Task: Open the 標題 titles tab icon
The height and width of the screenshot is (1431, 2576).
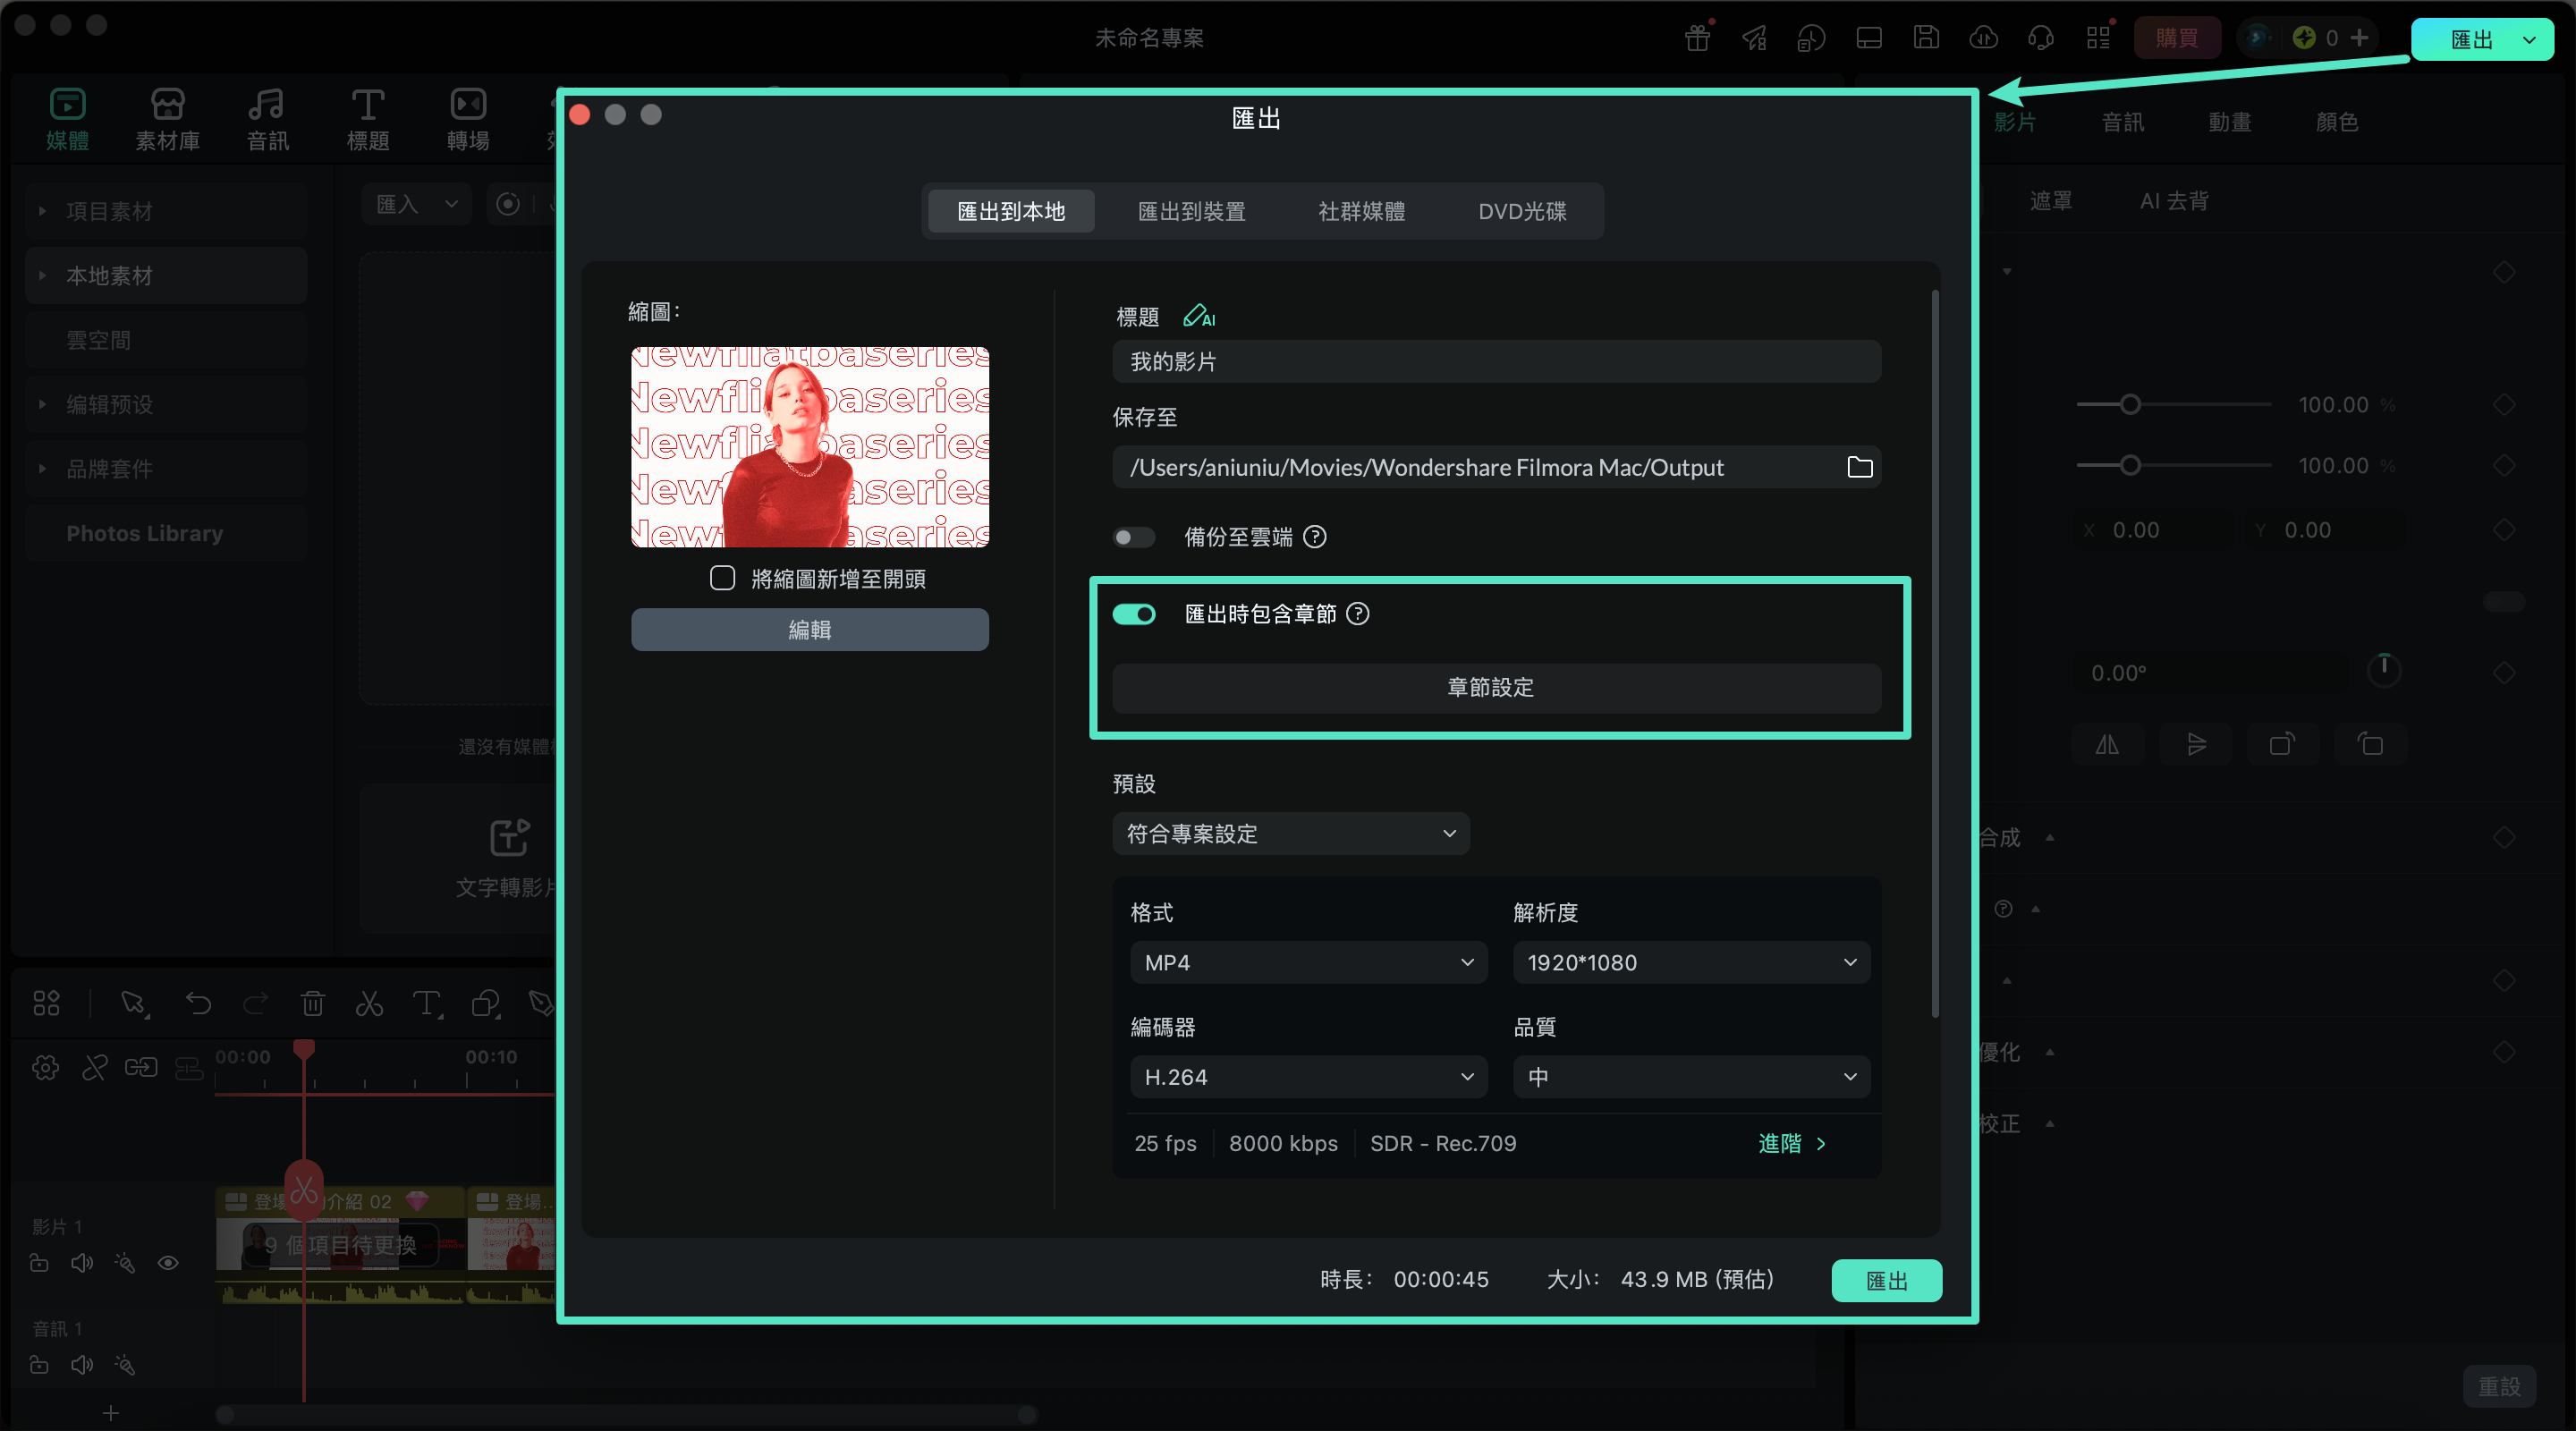Action: pyautogui.click(x=367, y=104)
